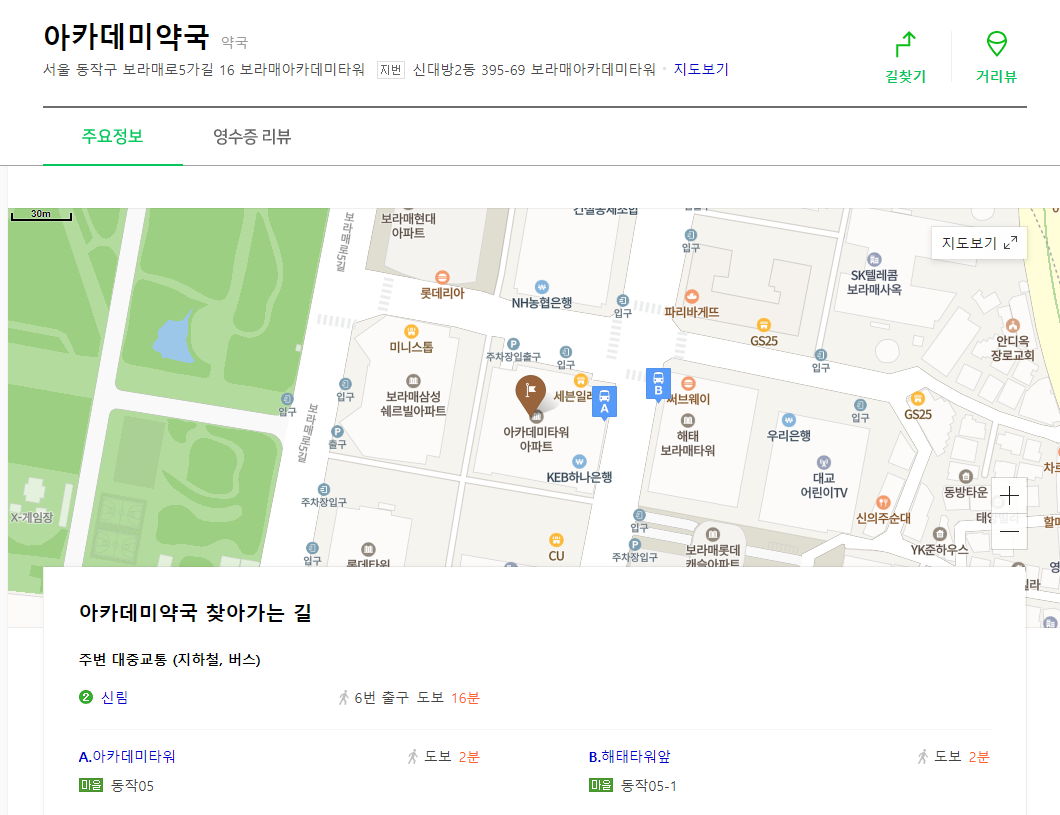This screenshot has height=815, width=1060.
Task: Click the blue pond in the park
Action: 174,337
